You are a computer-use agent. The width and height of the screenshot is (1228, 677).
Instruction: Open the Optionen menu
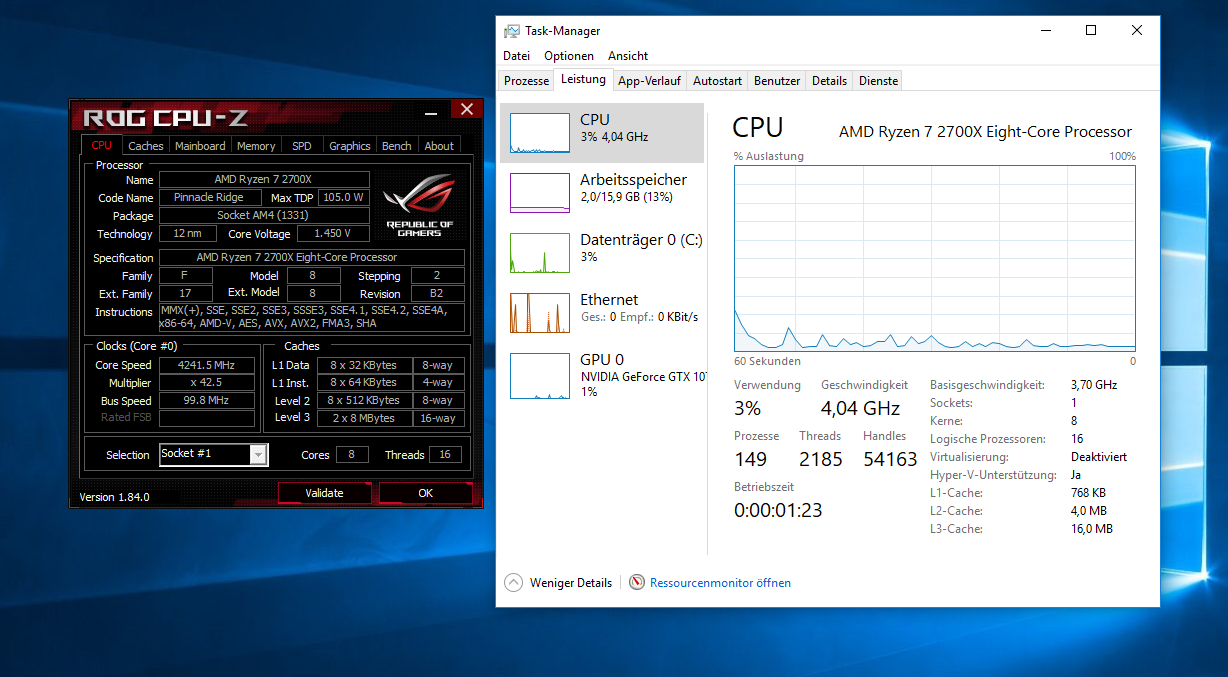569,56
